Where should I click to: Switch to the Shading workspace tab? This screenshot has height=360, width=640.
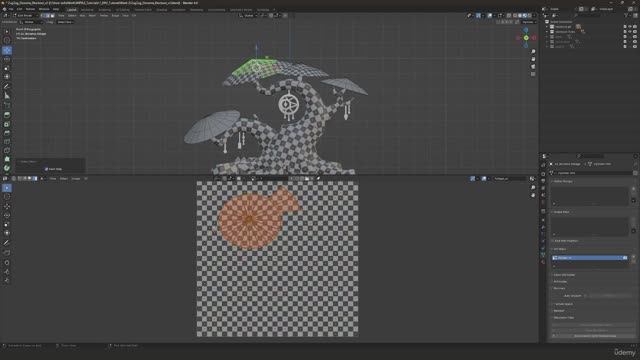(x=162, y=9)
